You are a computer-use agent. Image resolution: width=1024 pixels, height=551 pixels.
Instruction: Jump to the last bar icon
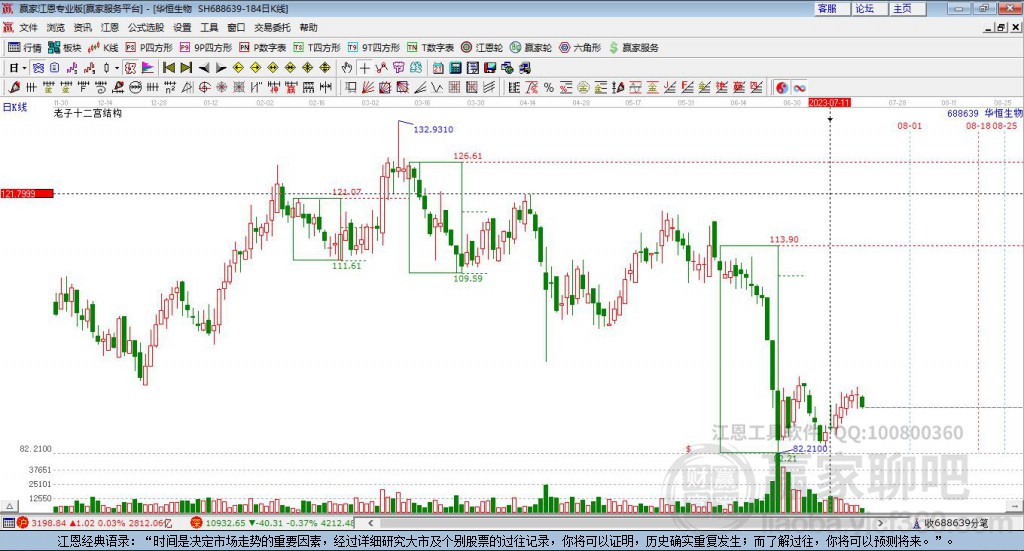pos(186,68)
